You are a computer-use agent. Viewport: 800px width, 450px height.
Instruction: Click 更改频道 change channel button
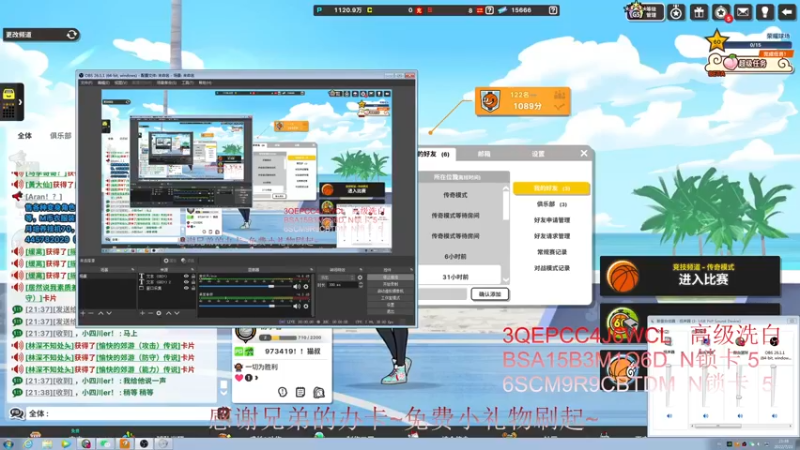point(41,34)
